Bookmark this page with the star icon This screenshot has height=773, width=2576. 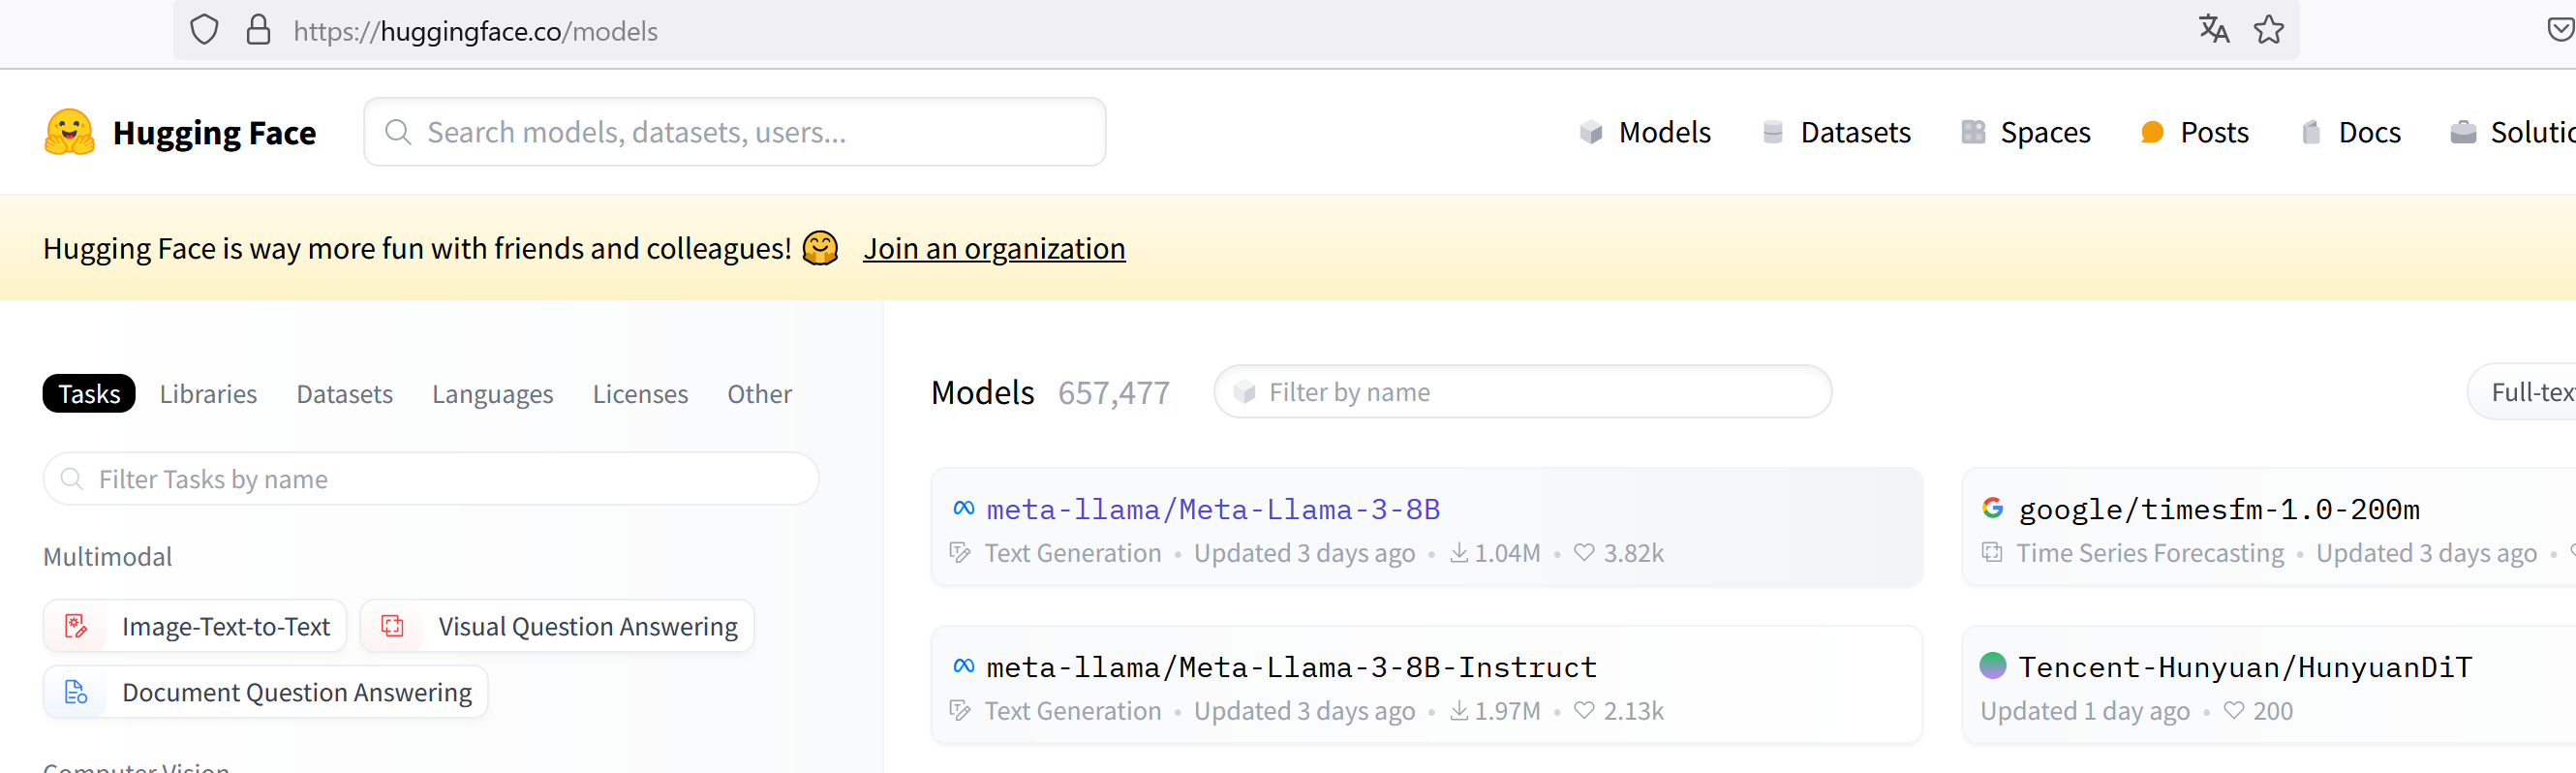pyautogui.click(x=2268, y=30)
